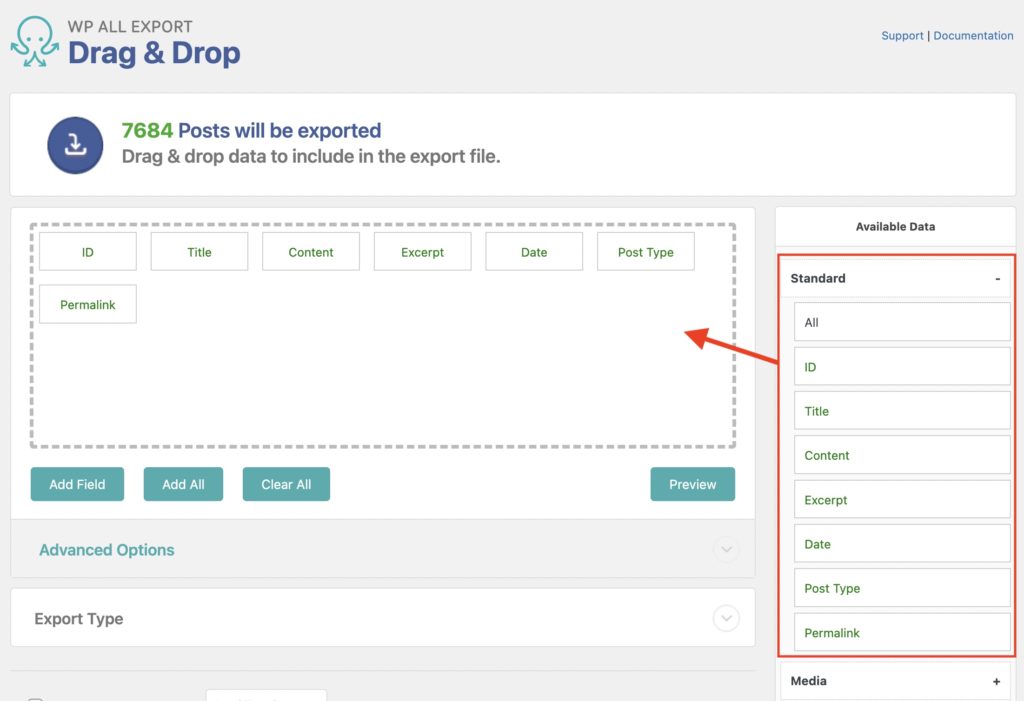1024x701 pixels.
Task: Click the Preview button
Action: pyautogui.click(x=693, y=484)
